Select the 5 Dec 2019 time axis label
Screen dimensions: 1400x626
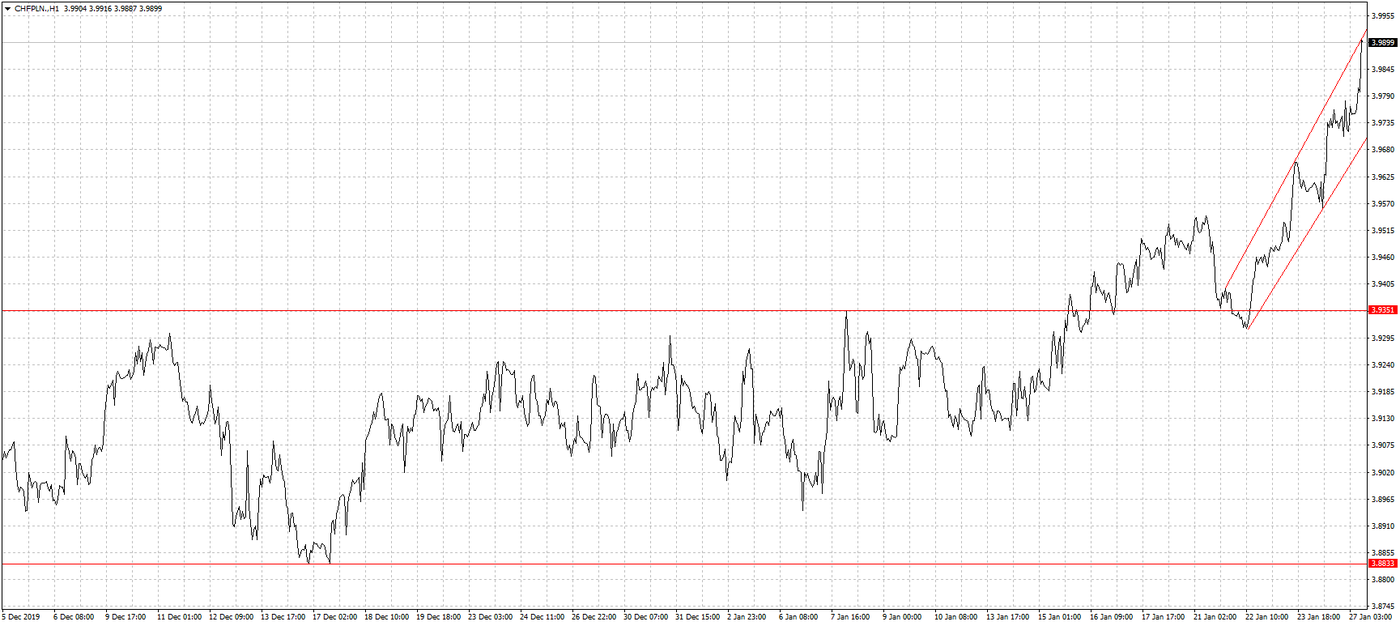(x=22, y=618)
